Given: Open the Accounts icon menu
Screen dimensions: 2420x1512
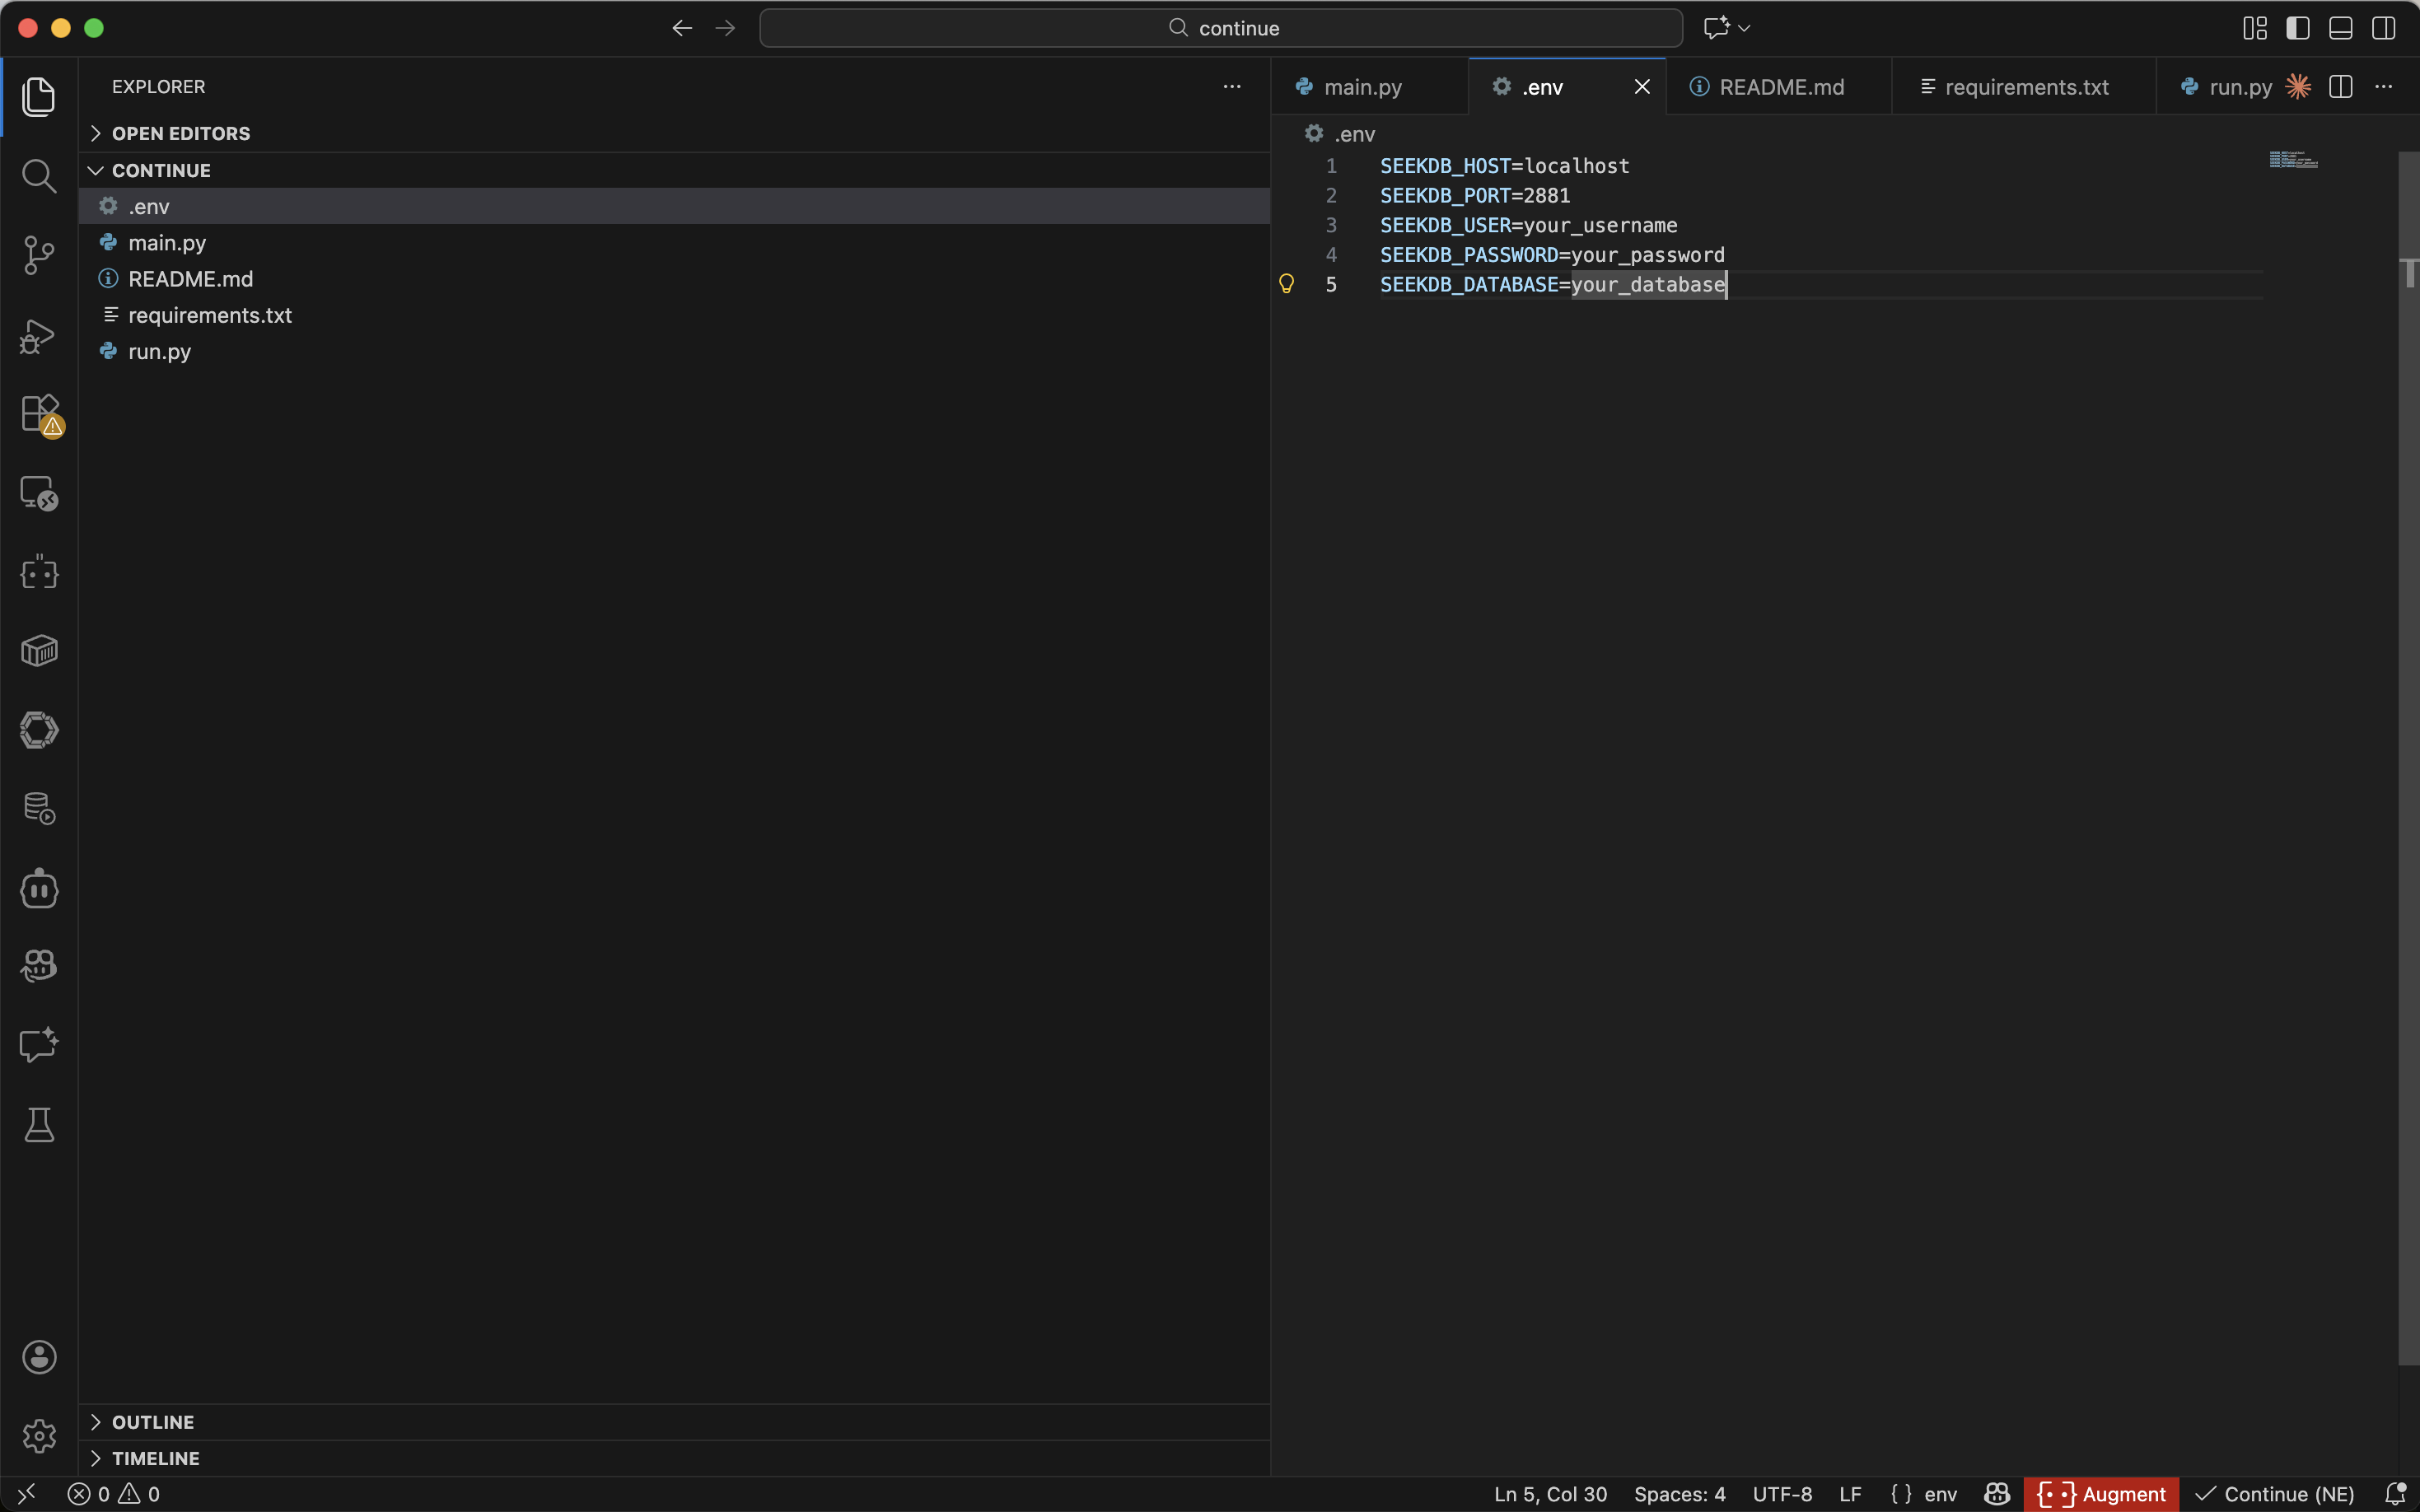Looking at the screenshot, I should tap(38, 1357).
